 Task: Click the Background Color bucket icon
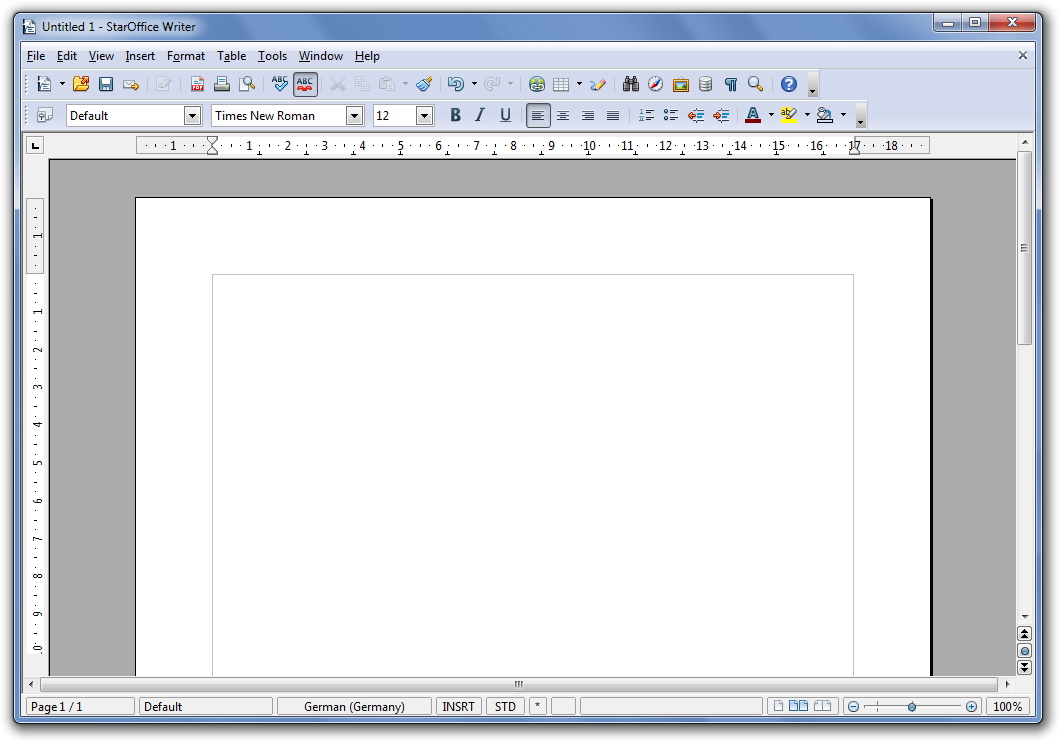coord(825,116)
